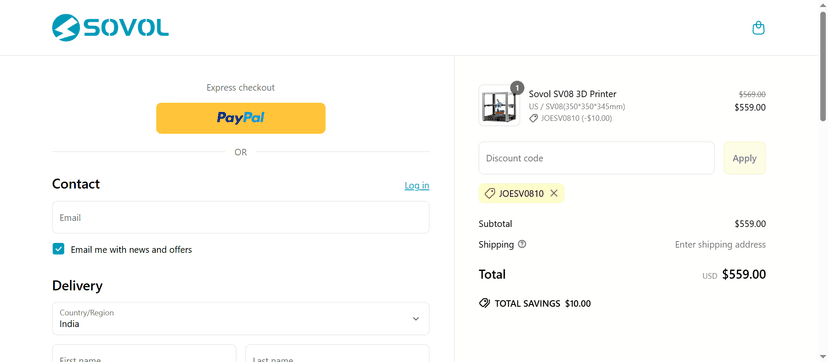Open the shopping bag cart icon
The image size is (828, 362).
click(x=758, y=28)
